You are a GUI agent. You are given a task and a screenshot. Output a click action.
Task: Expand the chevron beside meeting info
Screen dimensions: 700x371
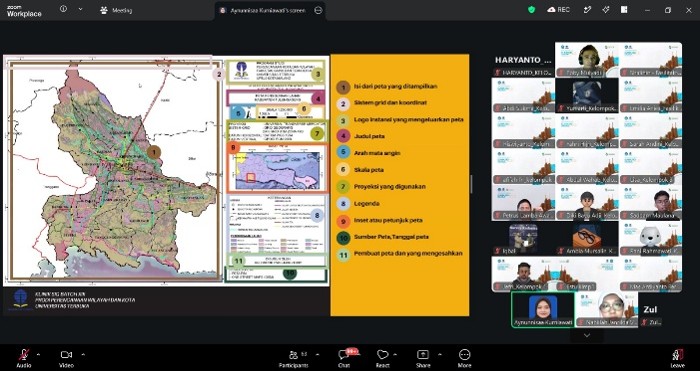click(x=80, y=9)
